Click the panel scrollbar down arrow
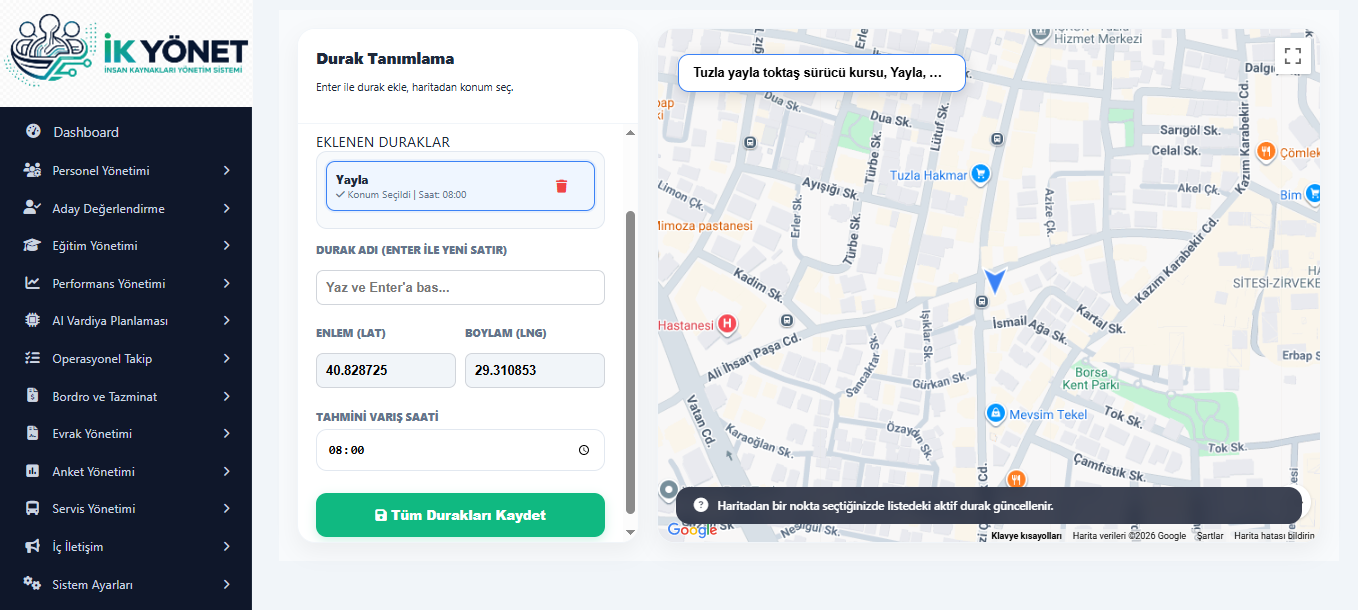The width and height of the screenshot is (1358, 610). 630,532
